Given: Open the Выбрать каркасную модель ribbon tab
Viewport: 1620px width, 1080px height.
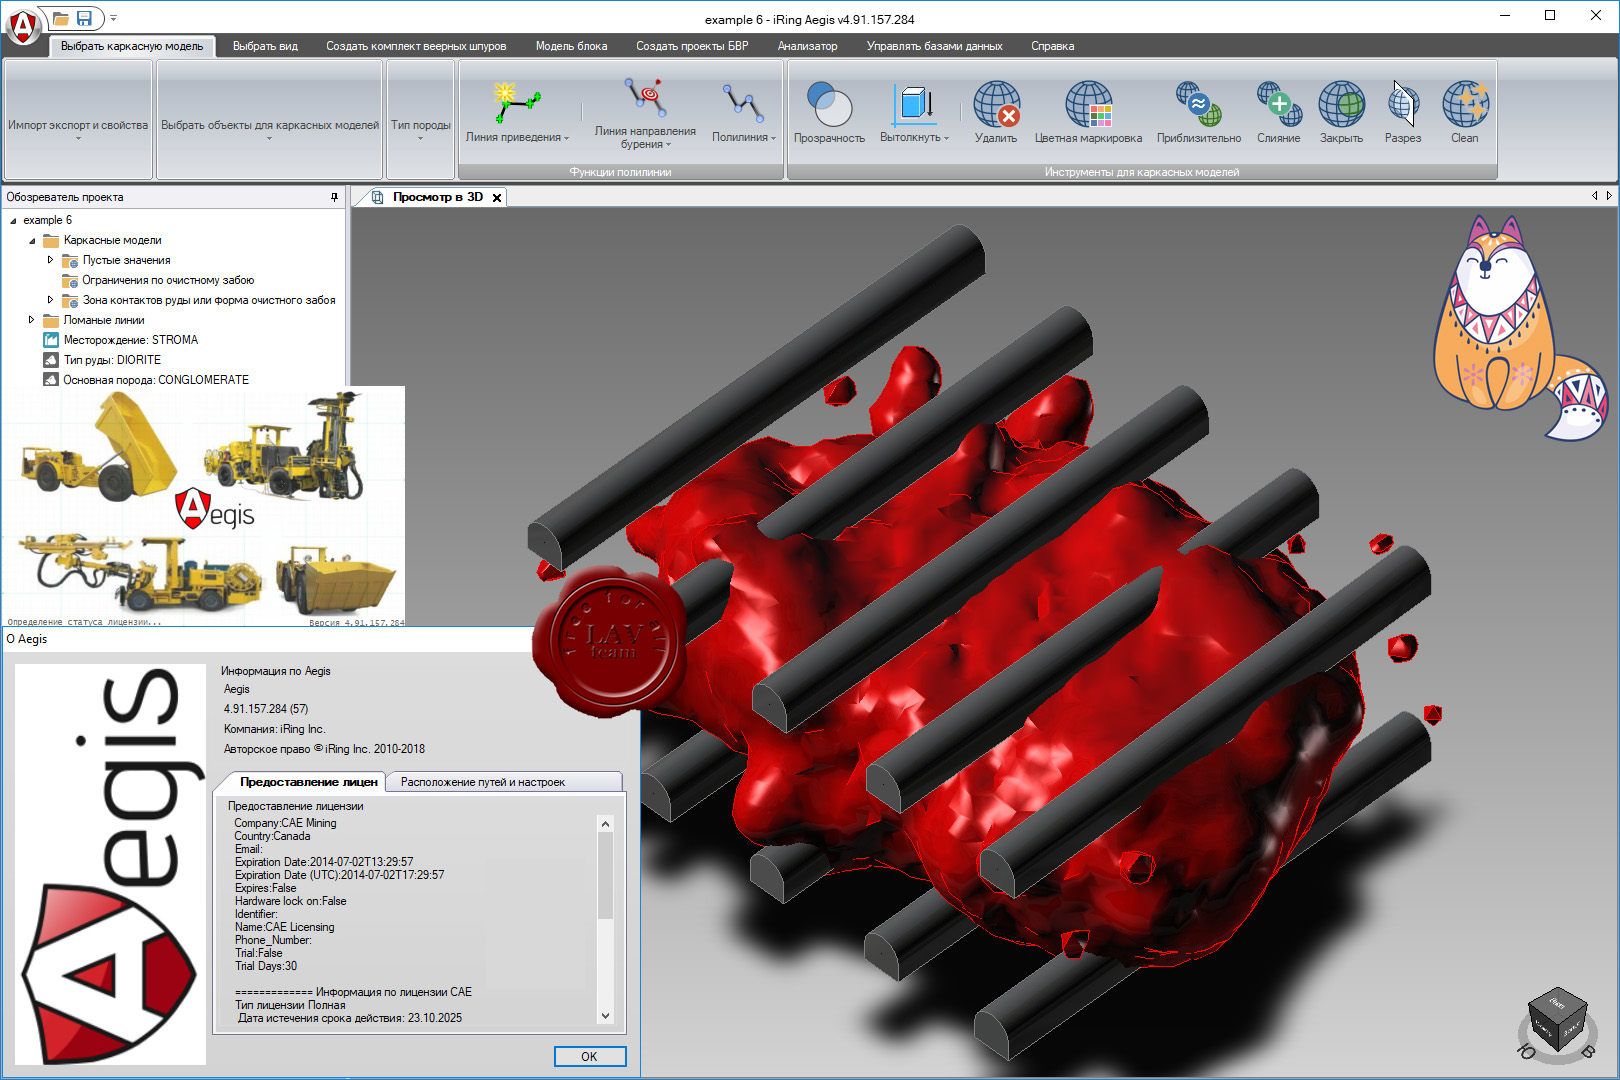Looking at the screenshot, I should 132,46.
